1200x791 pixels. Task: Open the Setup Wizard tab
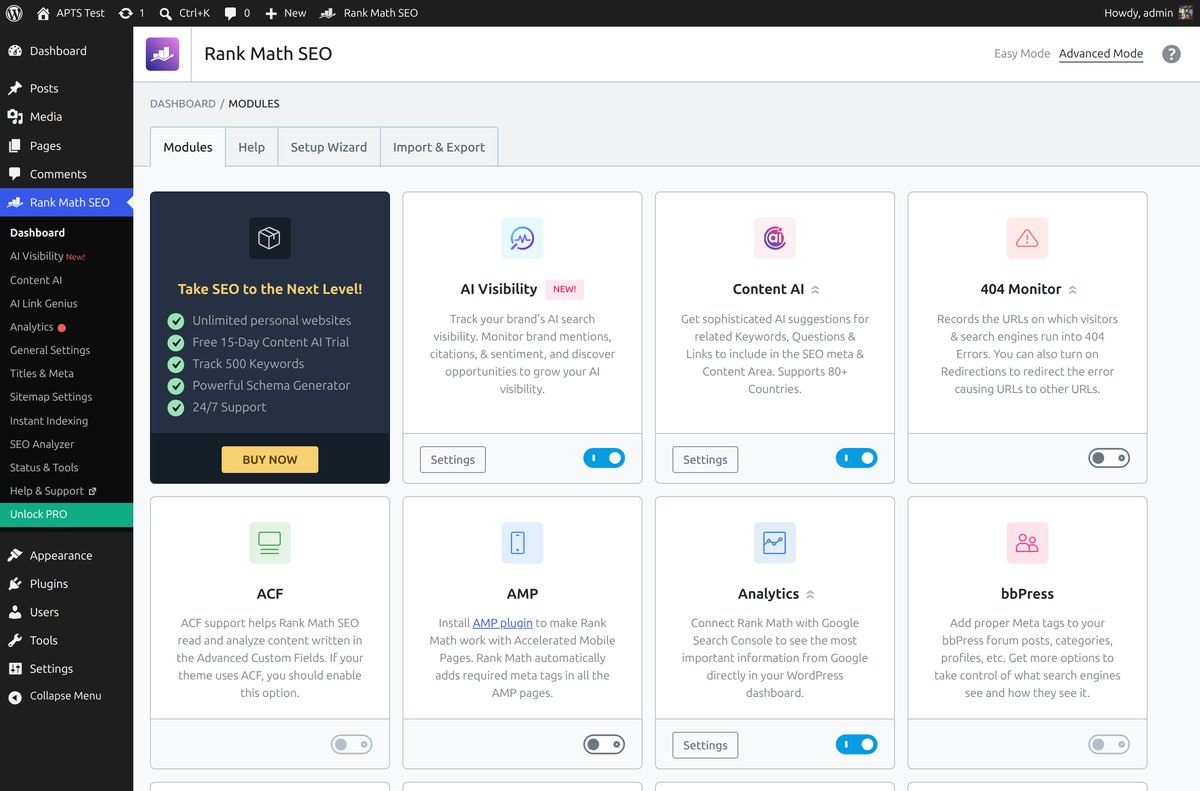(329, 147)
